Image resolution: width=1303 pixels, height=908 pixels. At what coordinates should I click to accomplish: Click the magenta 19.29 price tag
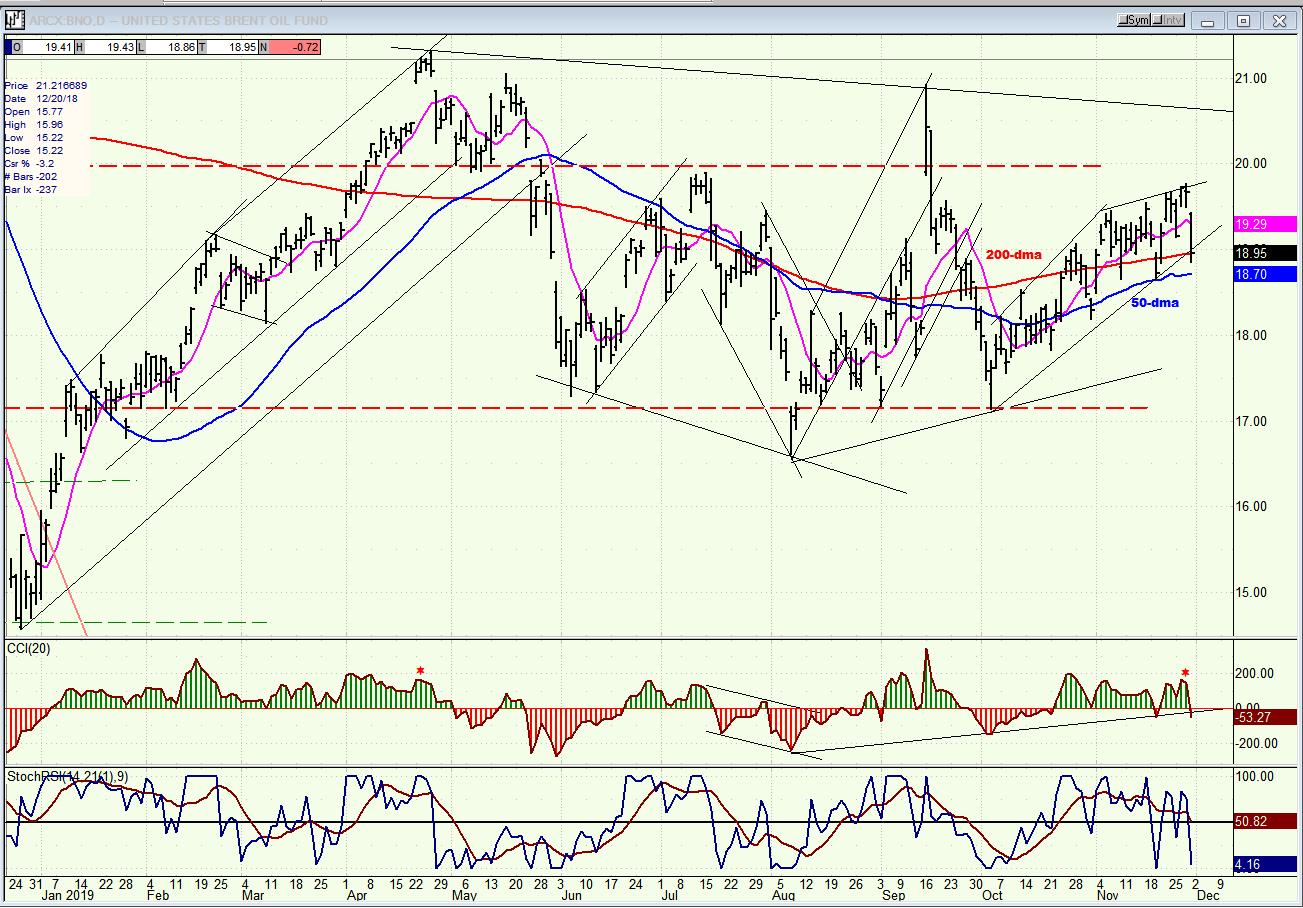[x=1266, y=225]
